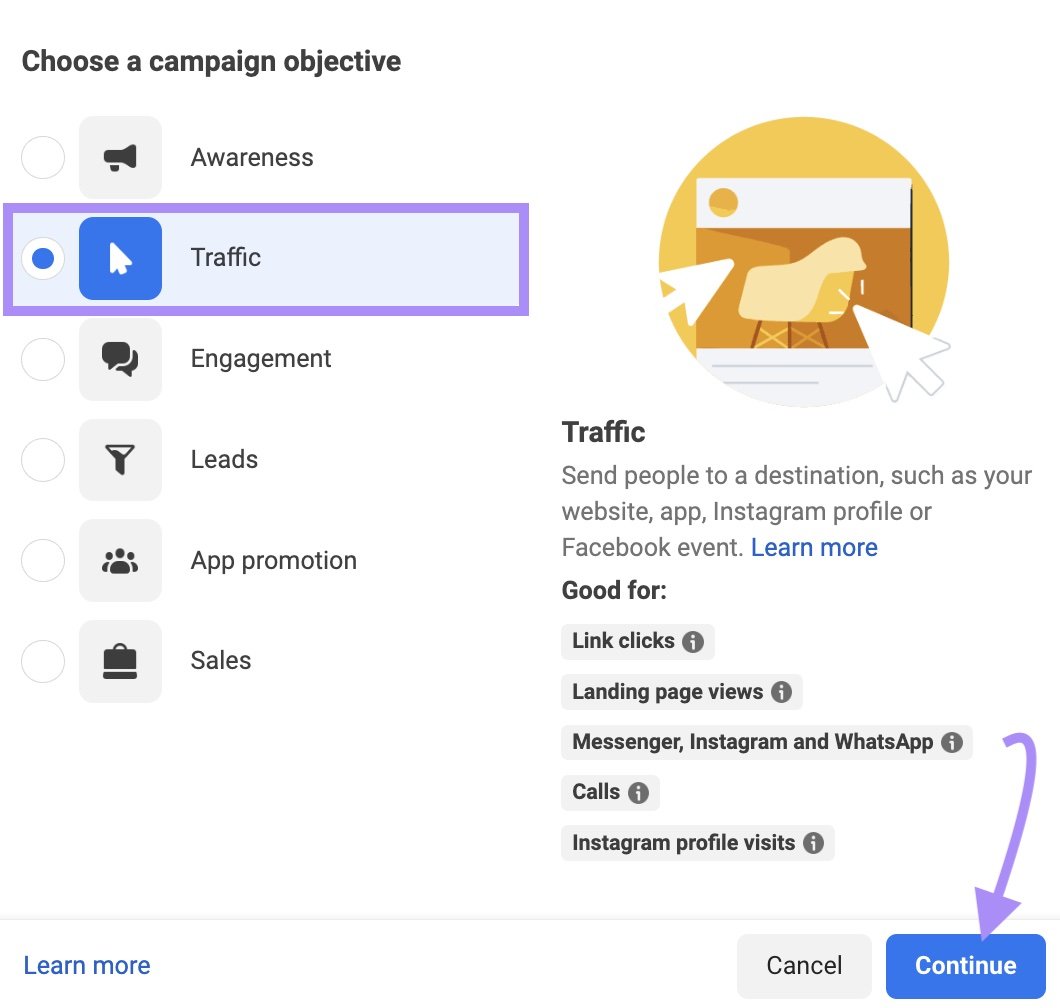Cancel the campaign objective selection

[x=804, y=965]
